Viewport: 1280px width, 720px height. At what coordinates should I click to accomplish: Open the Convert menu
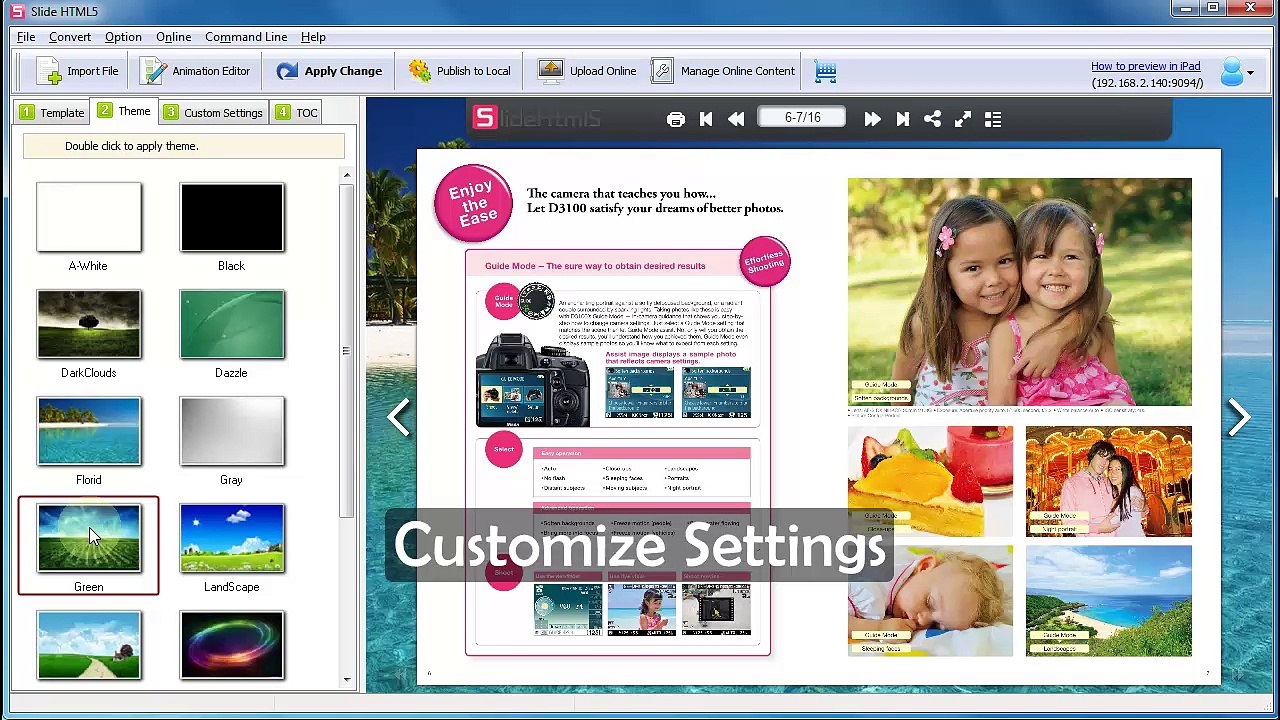coord(70,37)
